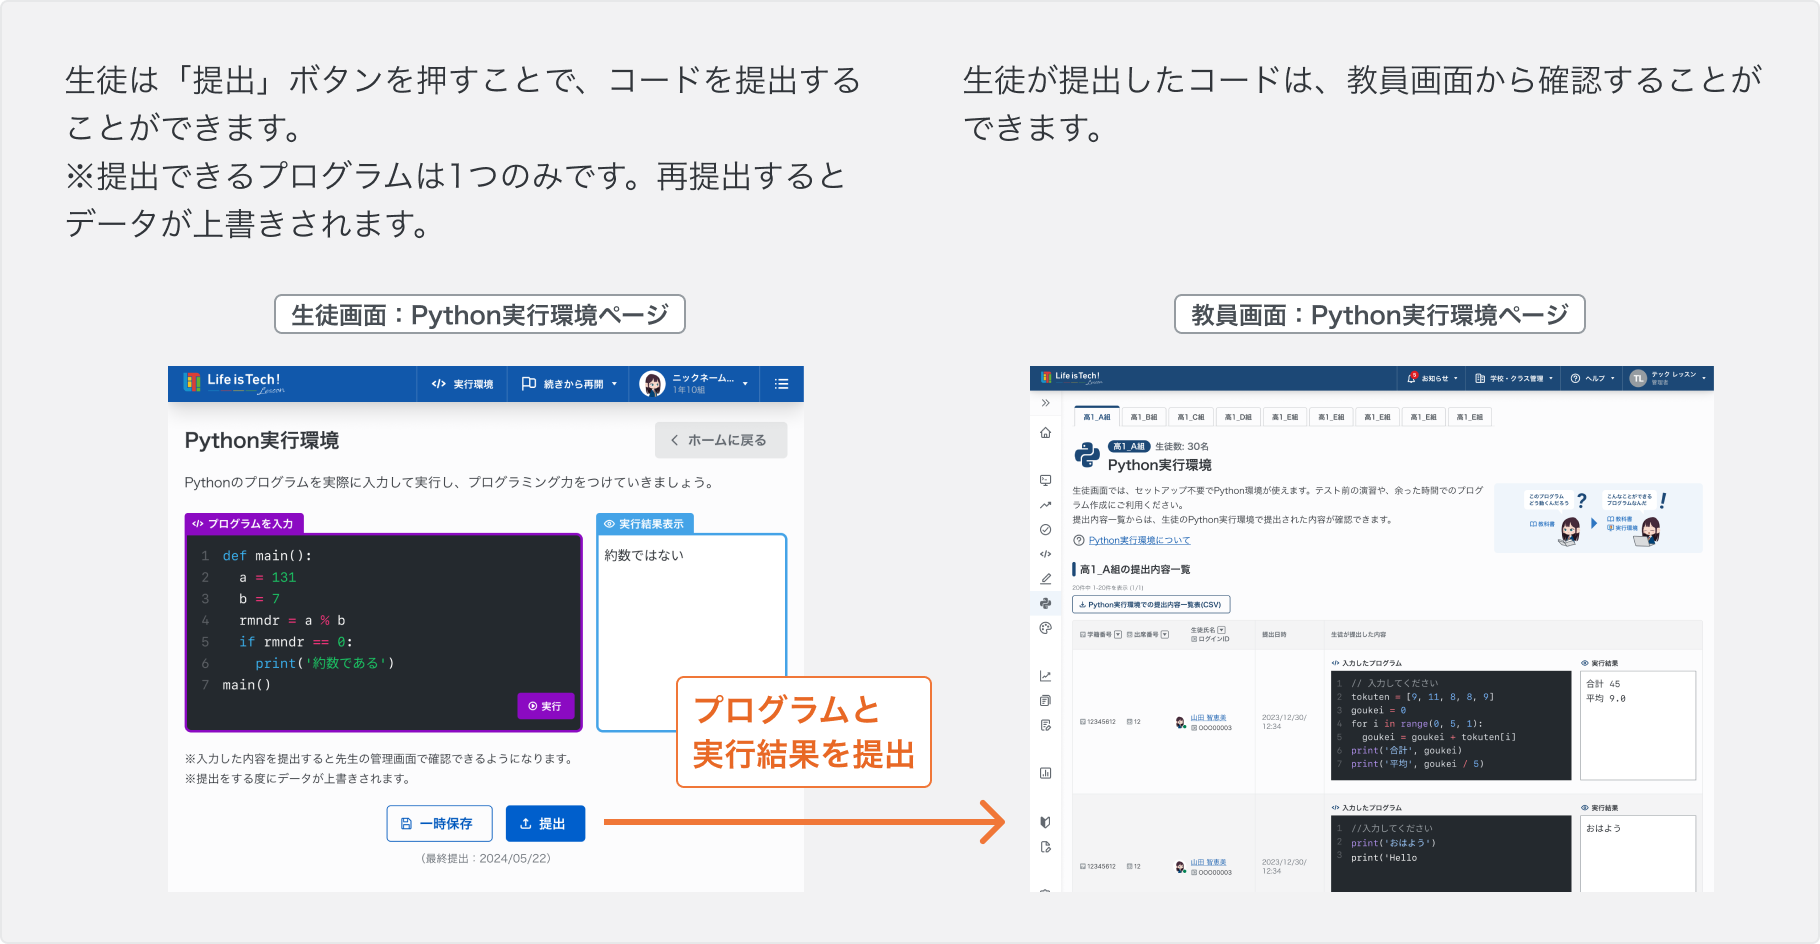Click second row's おはよう code block
Image resolution: width=1820 pixels, height=944 pixels.
pyautogui.click(x=1451, y=853)
